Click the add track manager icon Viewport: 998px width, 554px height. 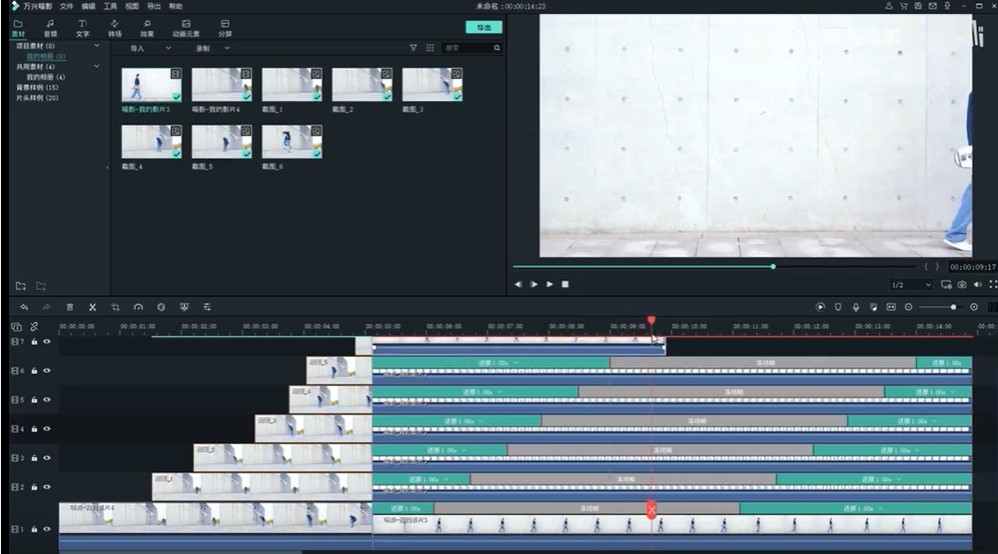click(17, 327)
